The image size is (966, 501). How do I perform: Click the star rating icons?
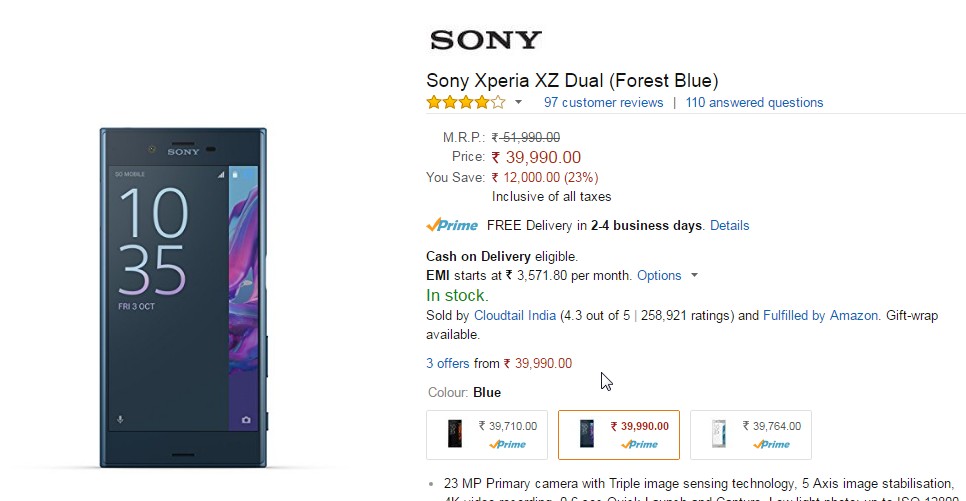point(466,102)
